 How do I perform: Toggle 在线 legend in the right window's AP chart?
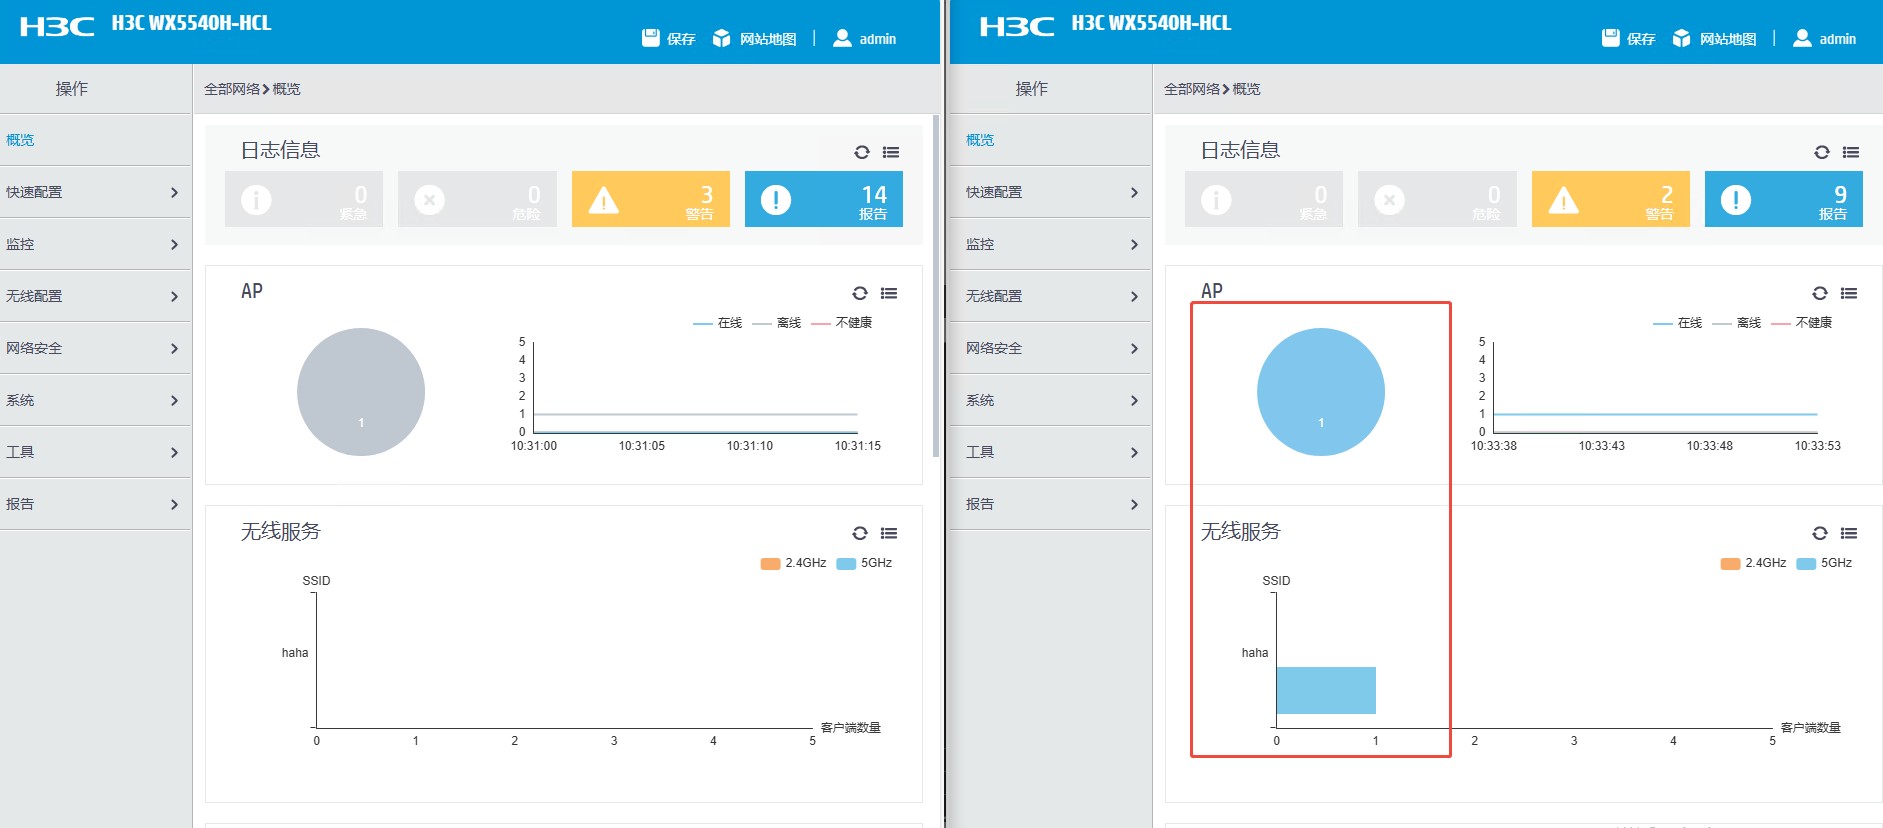tap(1678, 323)
